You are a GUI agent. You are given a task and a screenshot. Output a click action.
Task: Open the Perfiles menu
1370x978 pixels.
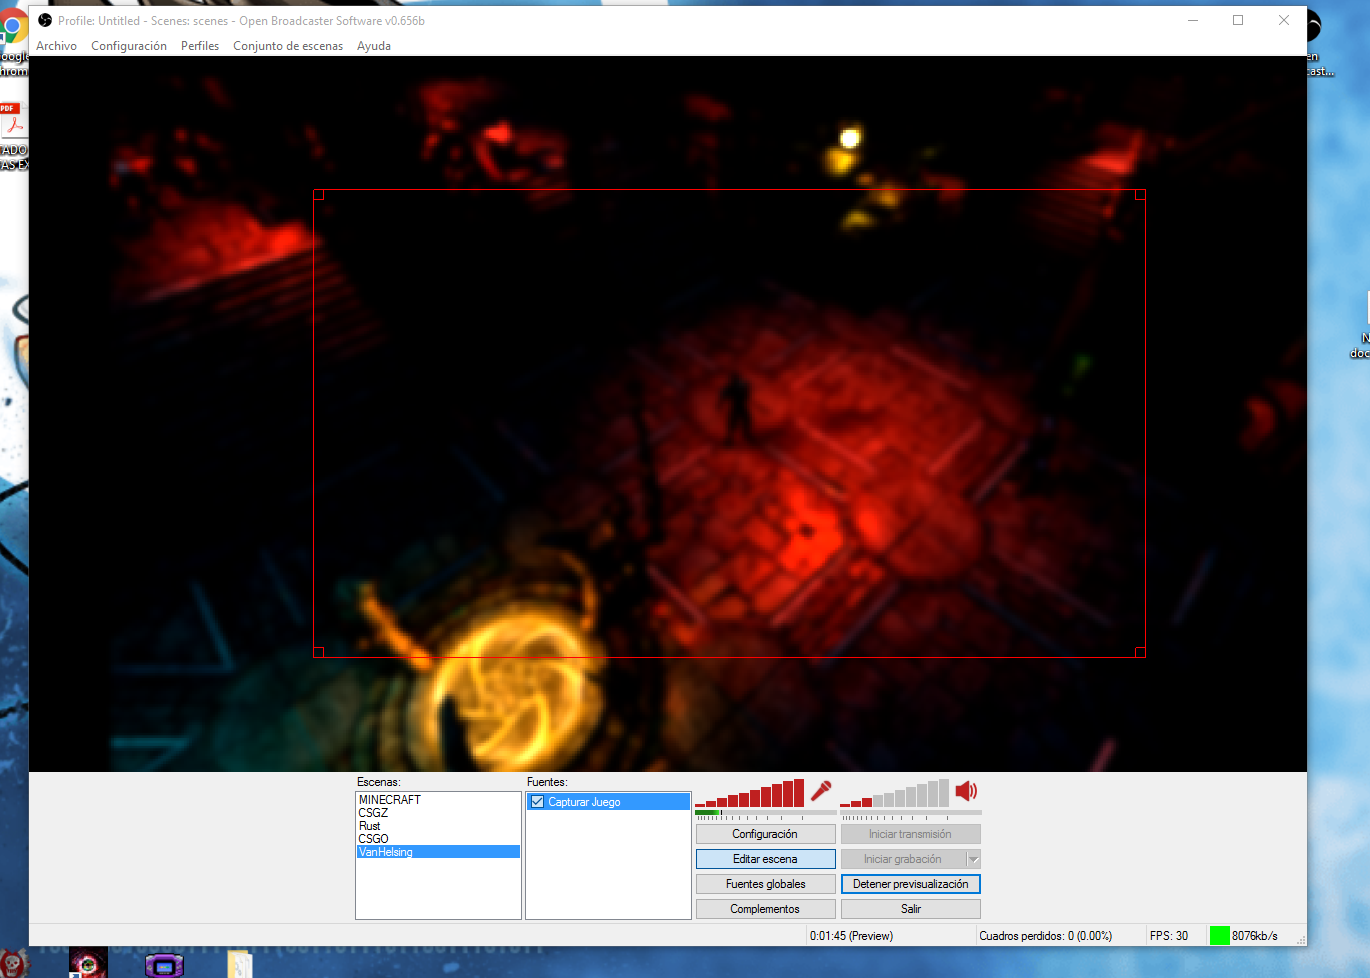200,46
